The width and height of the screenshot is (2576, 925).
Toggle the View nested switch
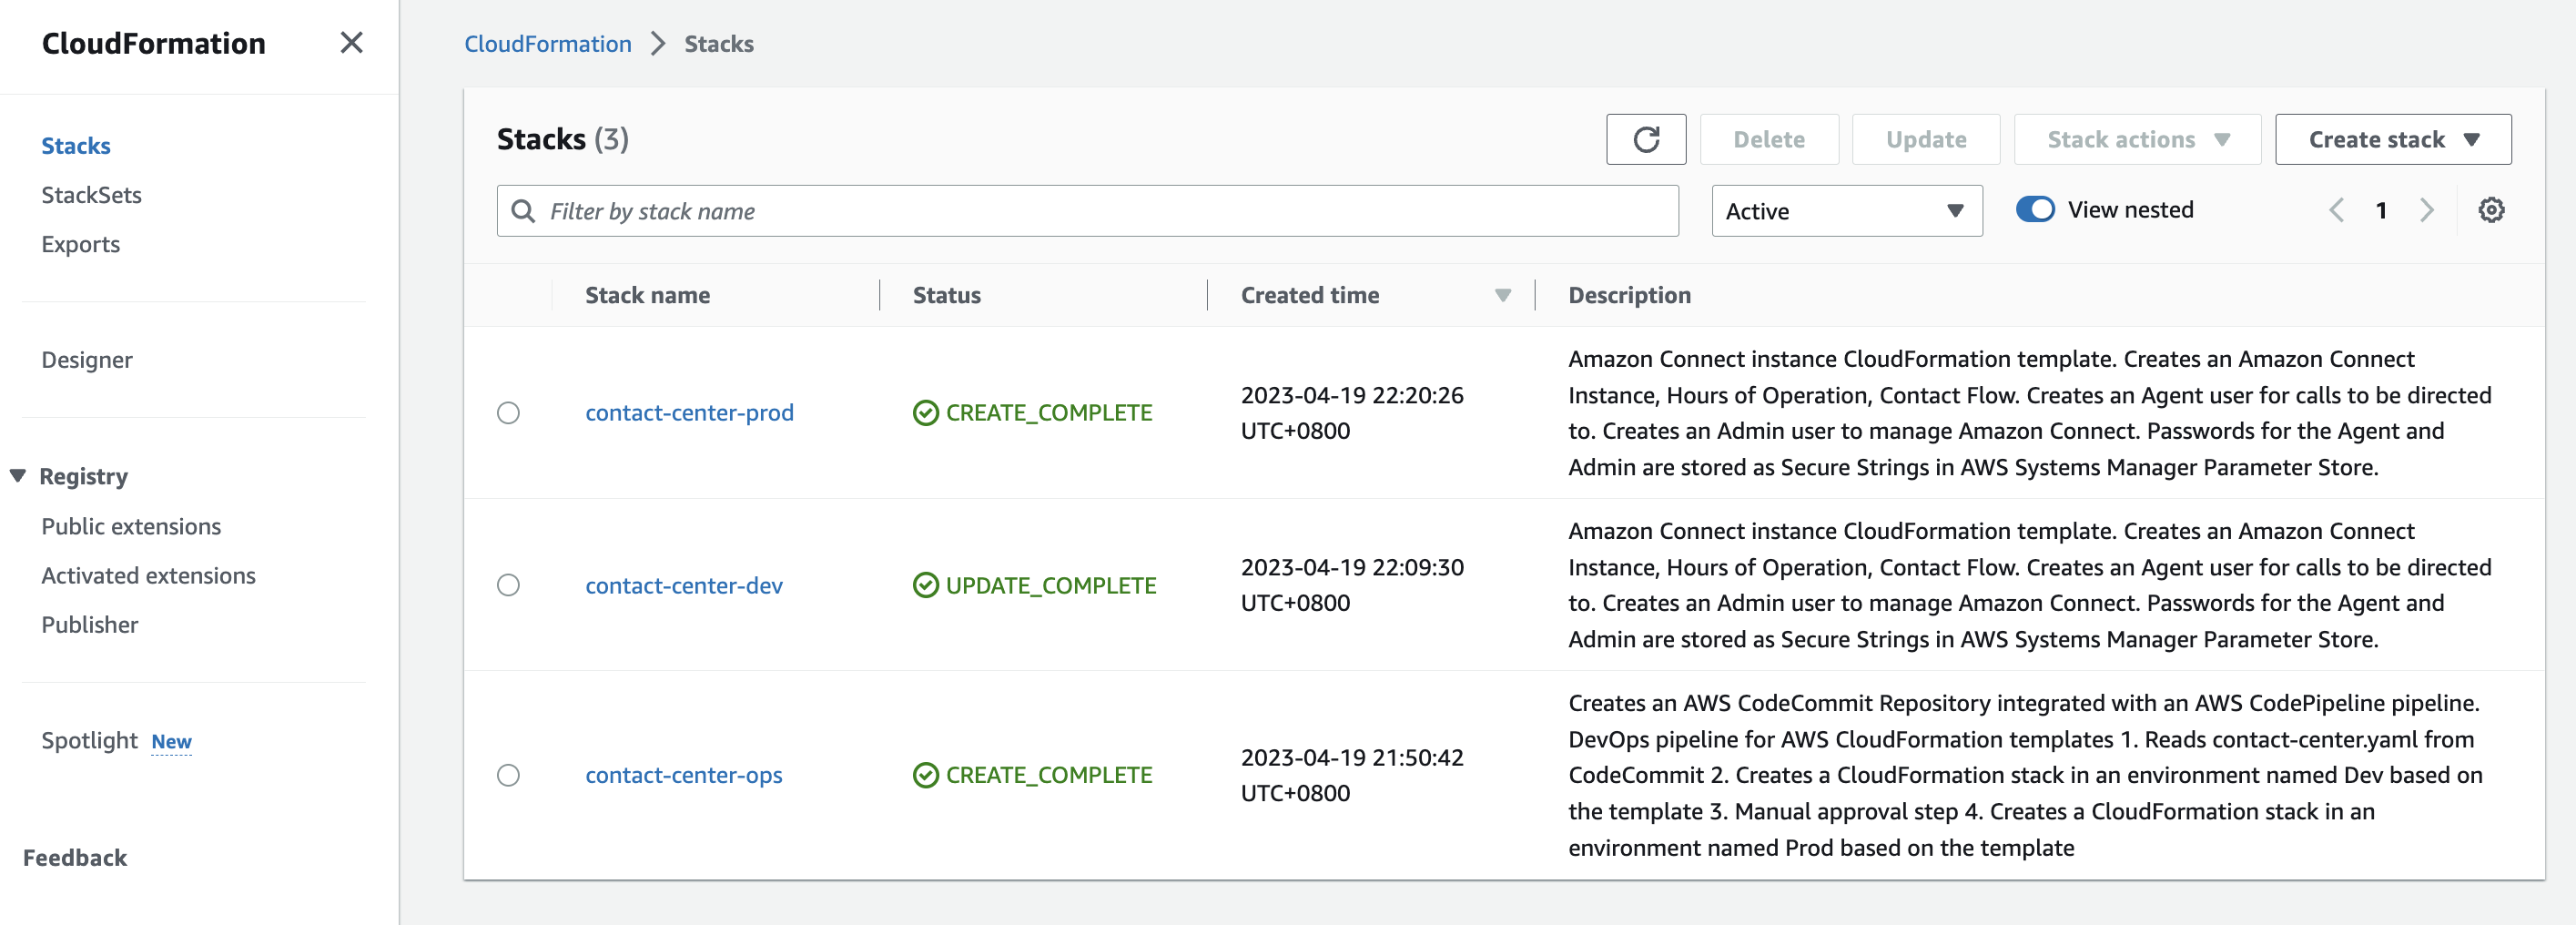(x=2034, y=209)
